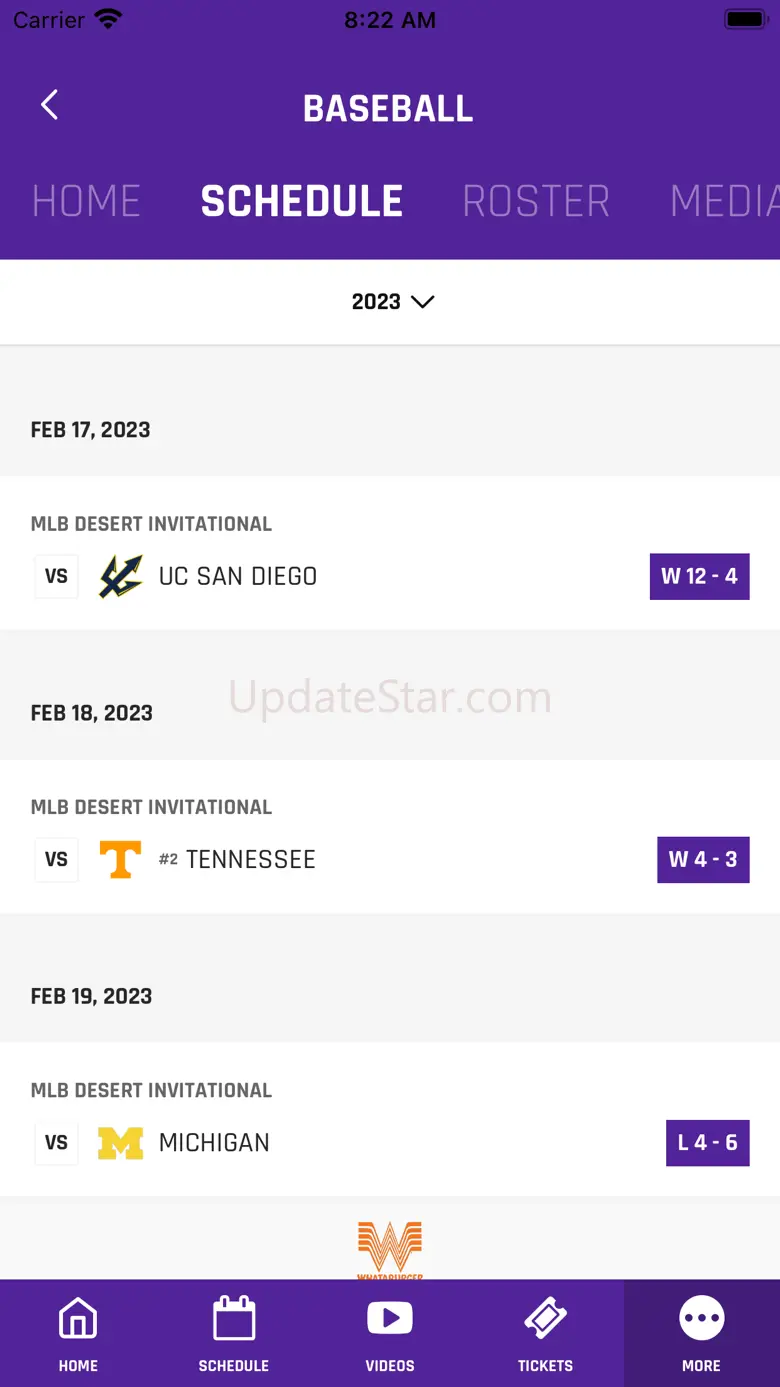780x1387 pixels.
Task: Open the Michigan game entry
Action: click(x=390, y=1119)
